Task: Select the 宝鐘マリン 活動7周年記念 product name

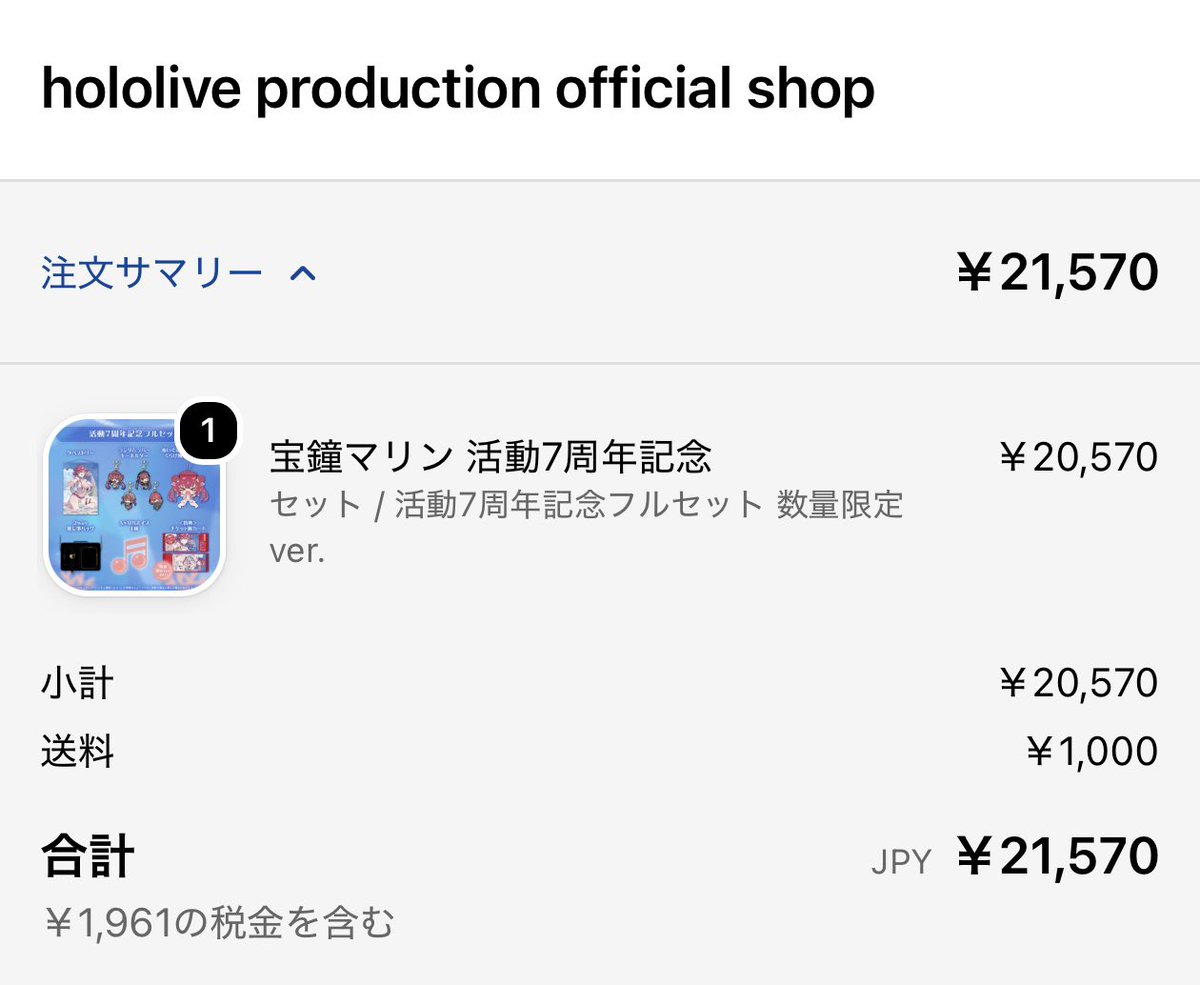Action: coord(491,457)
